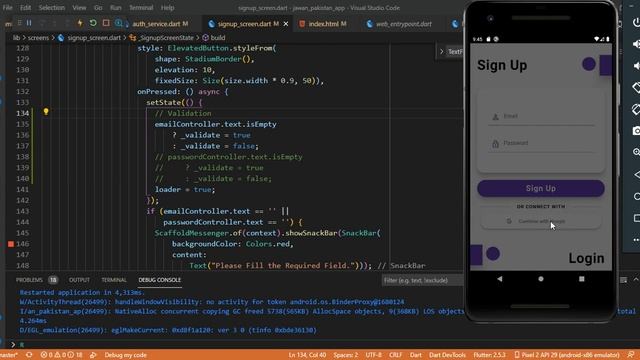This screenshot has height=360, width=640.
Task: Click emulator zoom magnifier icon
Action: (x=636, y=152)
